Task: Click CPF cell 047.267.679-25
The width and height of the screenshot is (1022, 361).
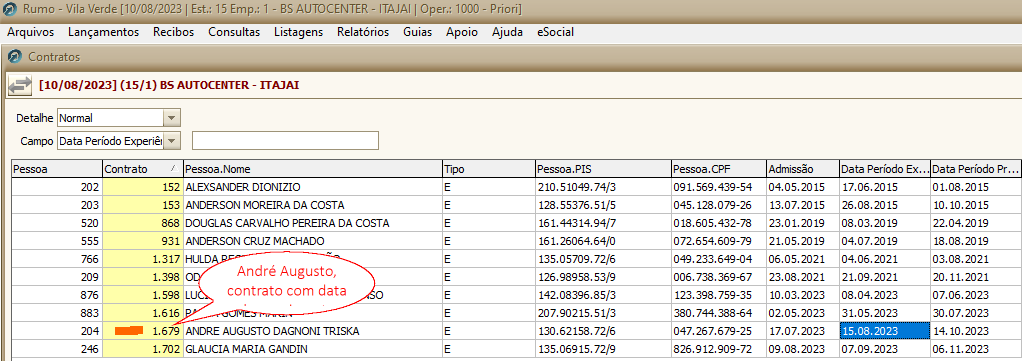Action: coord(719,331)
